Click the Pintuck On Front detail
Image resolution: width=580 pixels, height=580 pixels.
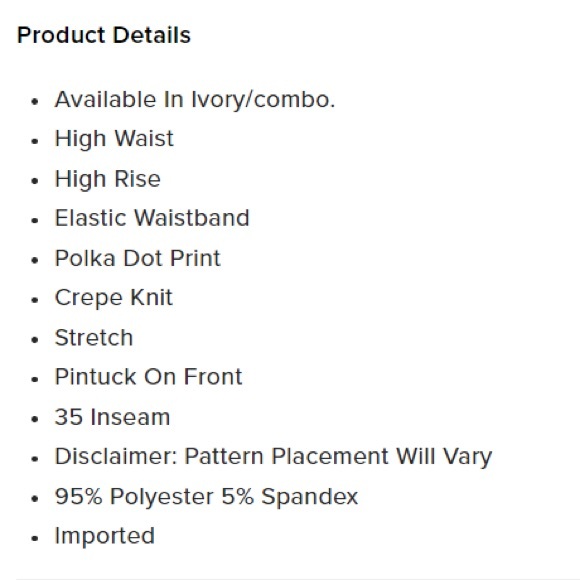point(148,377)
